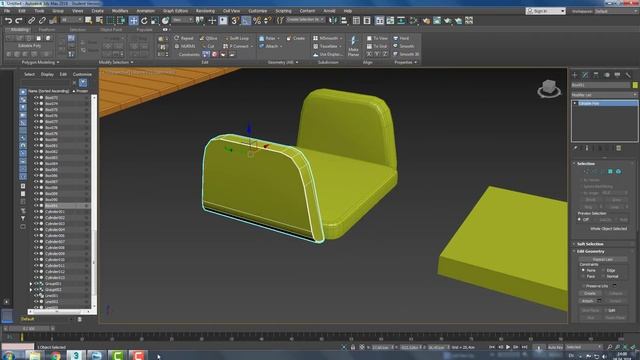Open the File menu
The width and height of the screenshot is (640, 360).
click(7, 11)
